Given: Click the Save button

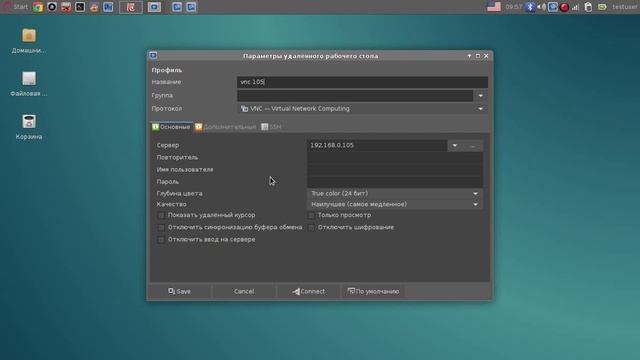Looking at the screenshot, I should click(x=180, y=291).
